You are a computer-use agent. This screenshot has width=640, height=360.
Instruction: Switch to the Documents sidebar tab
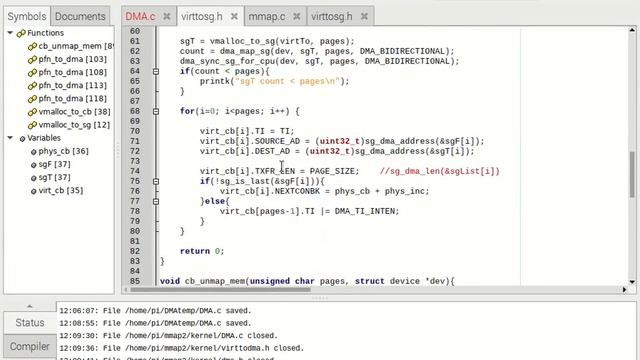[x=80, y=16]
